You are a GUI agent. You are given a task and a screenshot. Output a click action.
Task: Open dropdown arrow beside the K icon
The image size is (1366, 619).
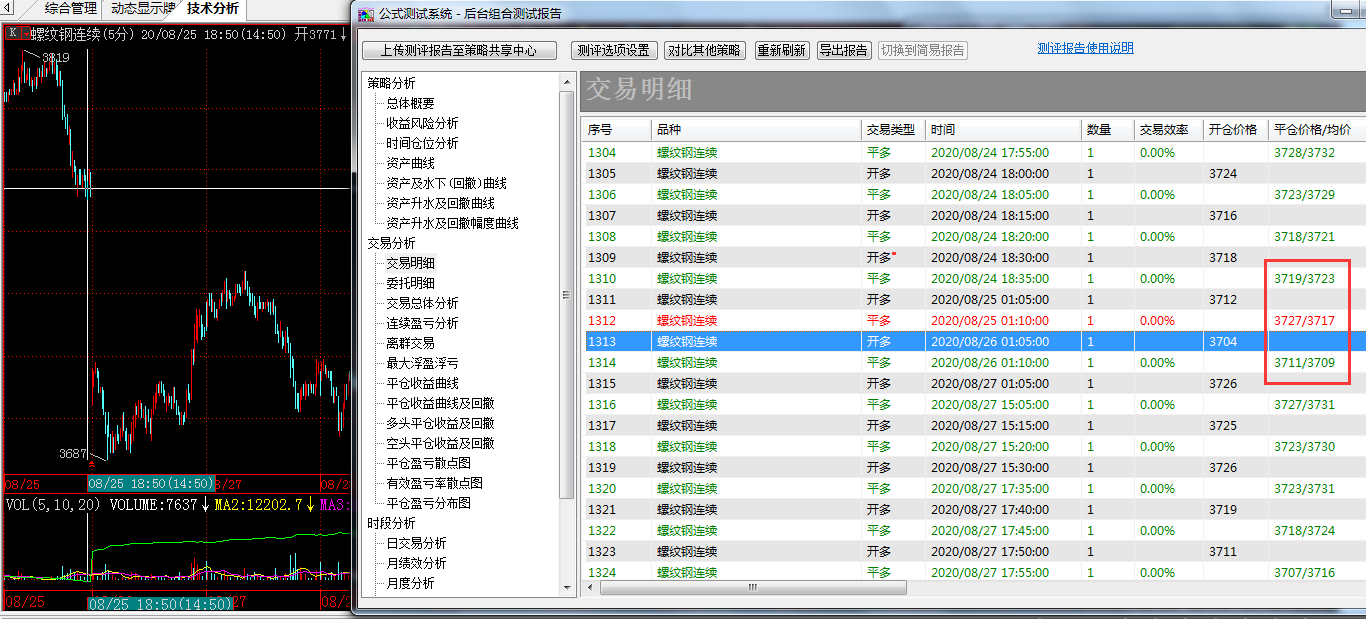click(x=26, y=33)
